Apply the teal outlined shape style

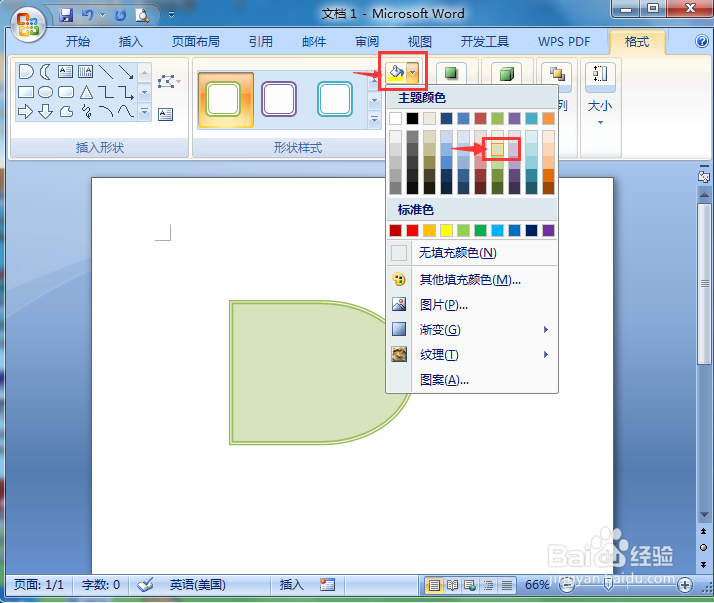click(335, 99)
